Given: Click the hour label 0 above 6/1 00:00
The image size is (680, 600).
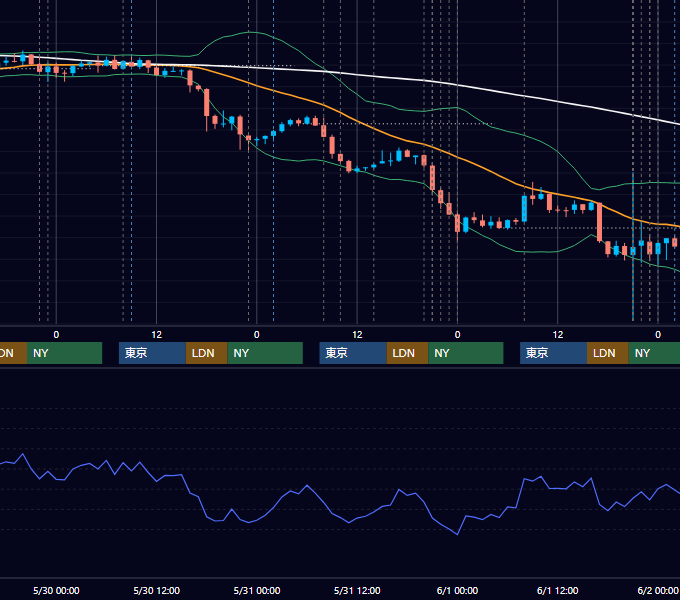Looking at the screenshot, I should pyautogui.click(x=457, y=335).
